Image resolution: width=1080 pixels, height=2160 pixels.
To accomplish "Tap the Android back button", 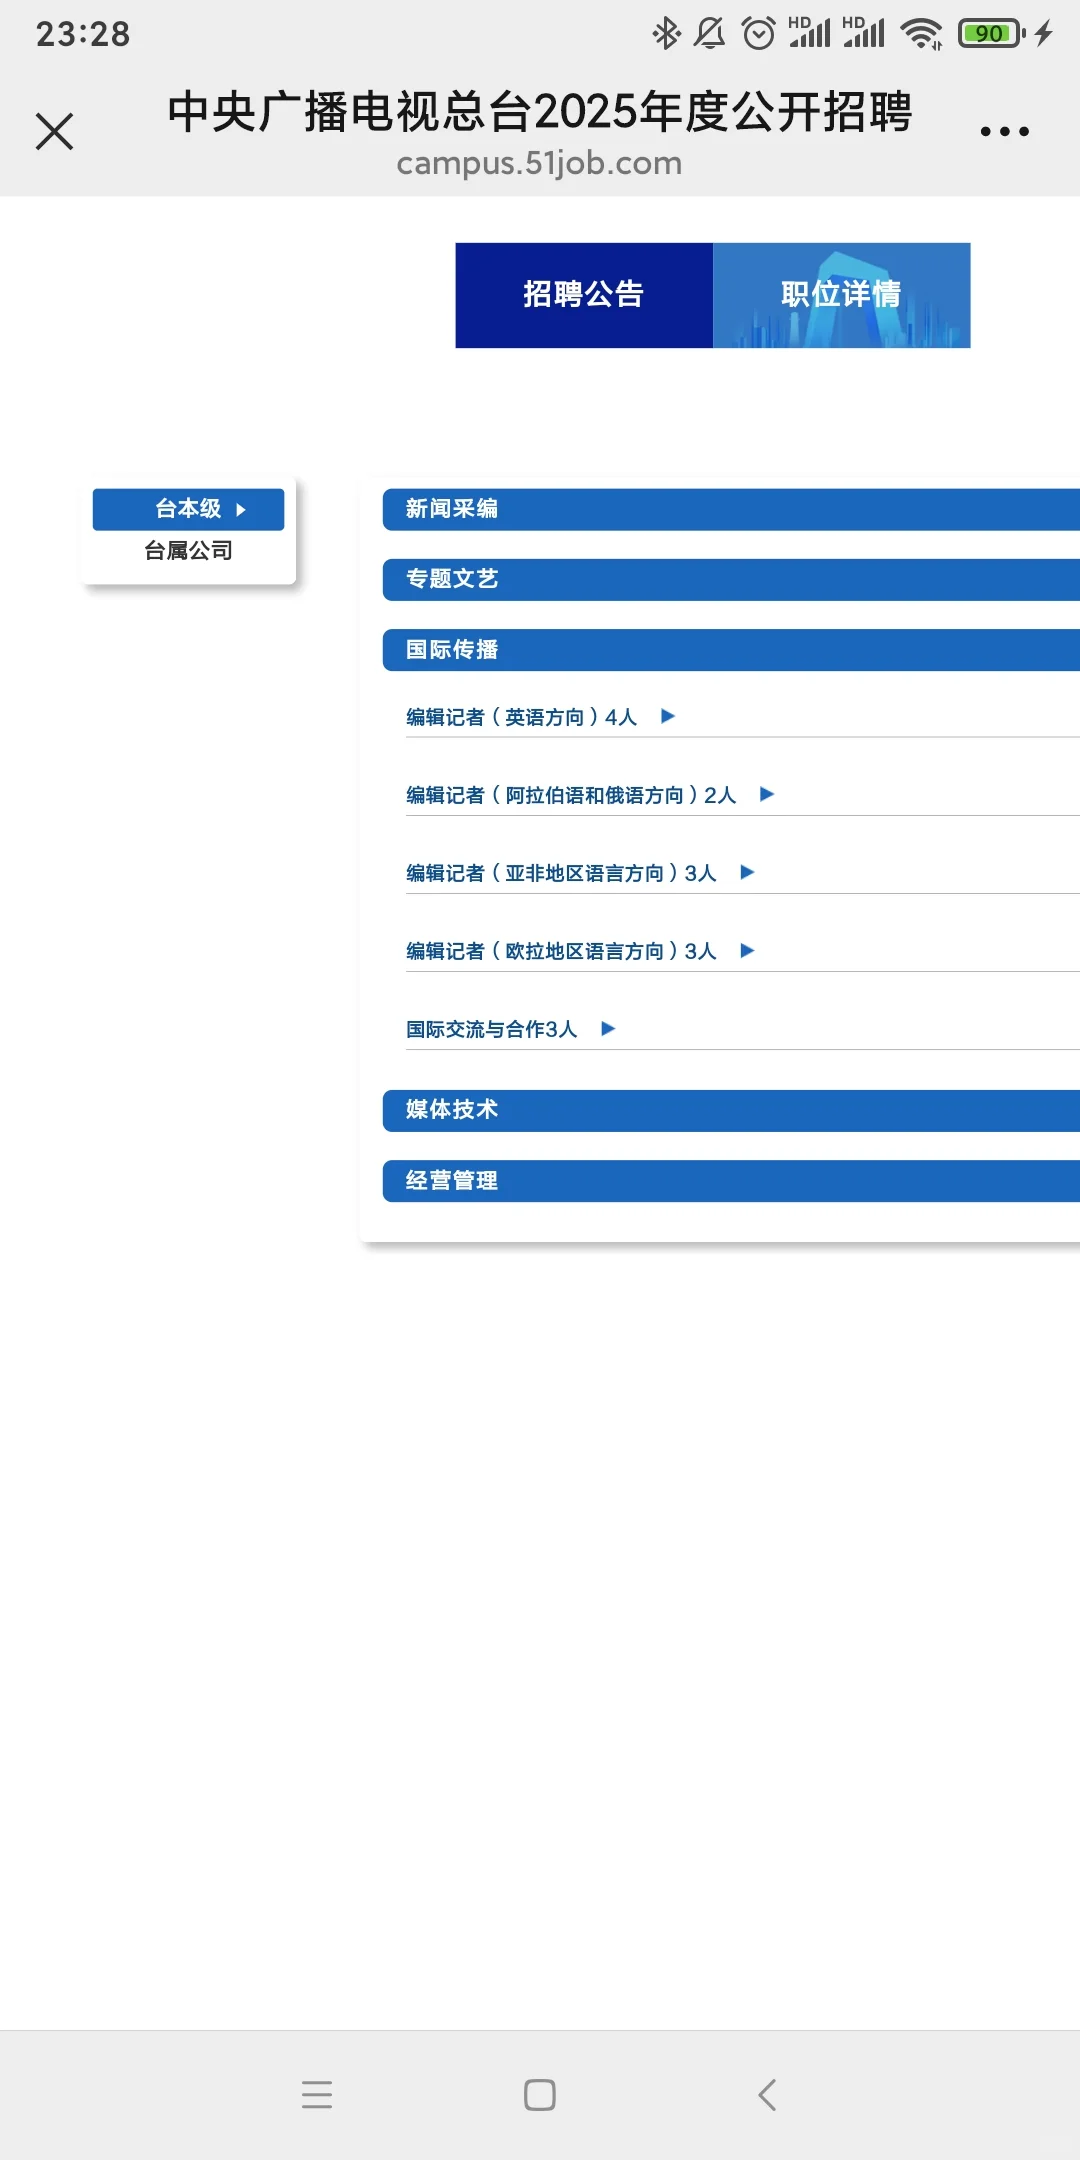I will click(767, 2094).
